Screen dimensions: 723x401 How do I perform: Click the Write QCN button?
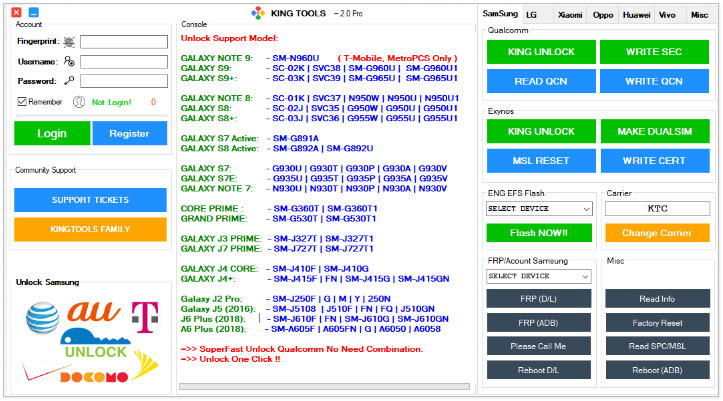(x=654, y=81)
